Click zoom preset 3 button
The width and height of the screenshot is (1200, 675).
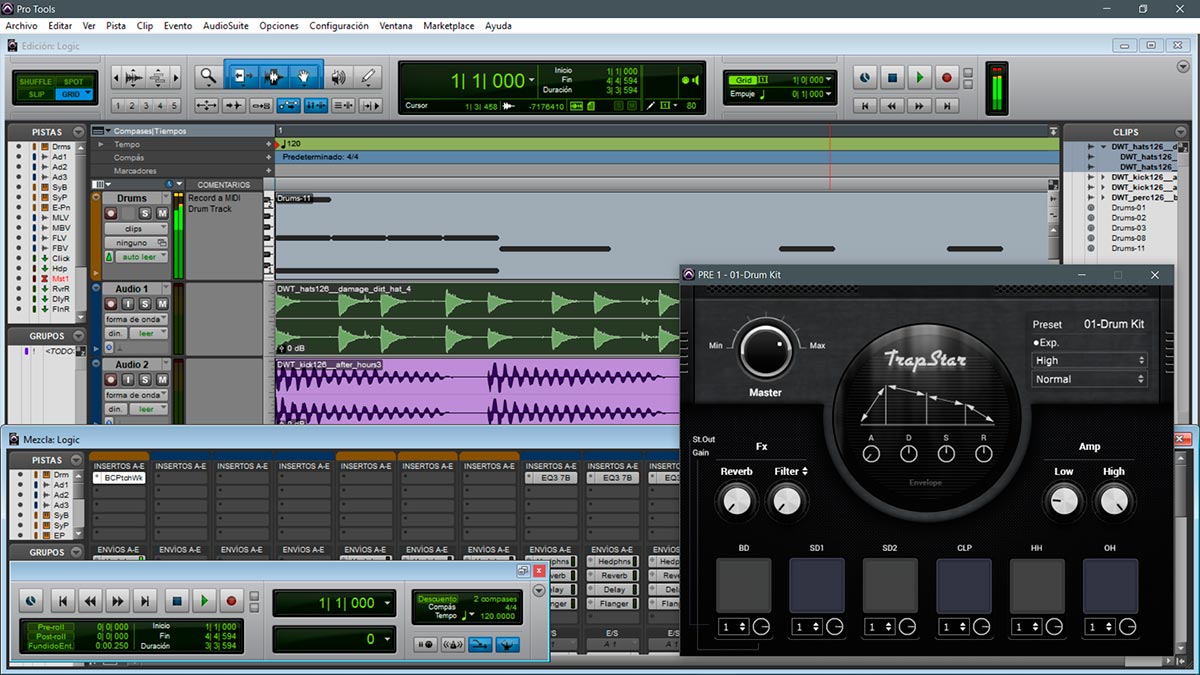[x=146, y=106]
